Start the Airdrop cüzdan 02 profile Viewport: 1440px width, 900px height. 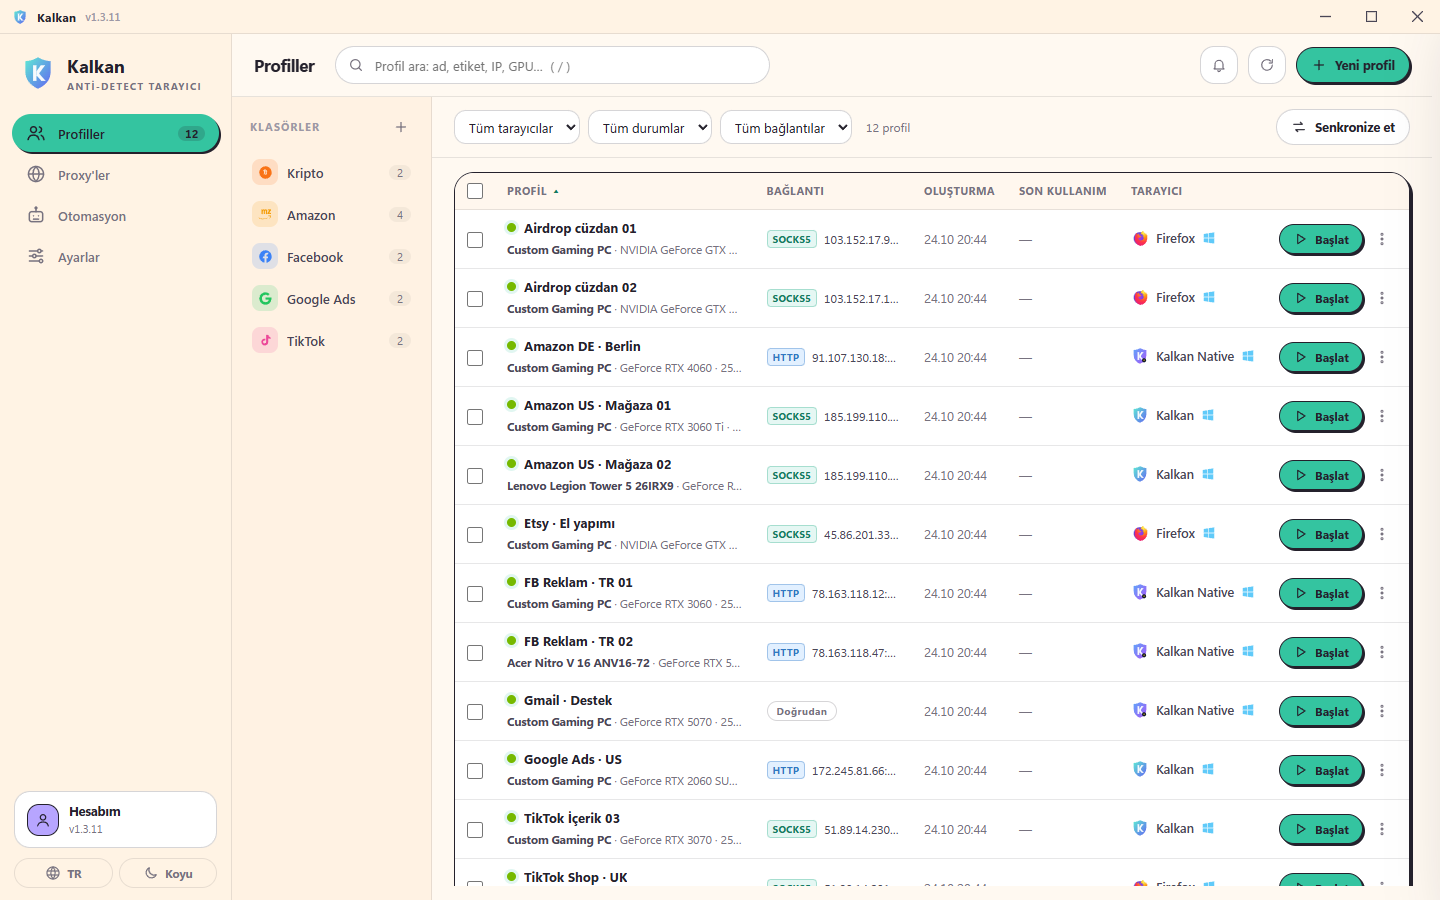point(1321,298)
